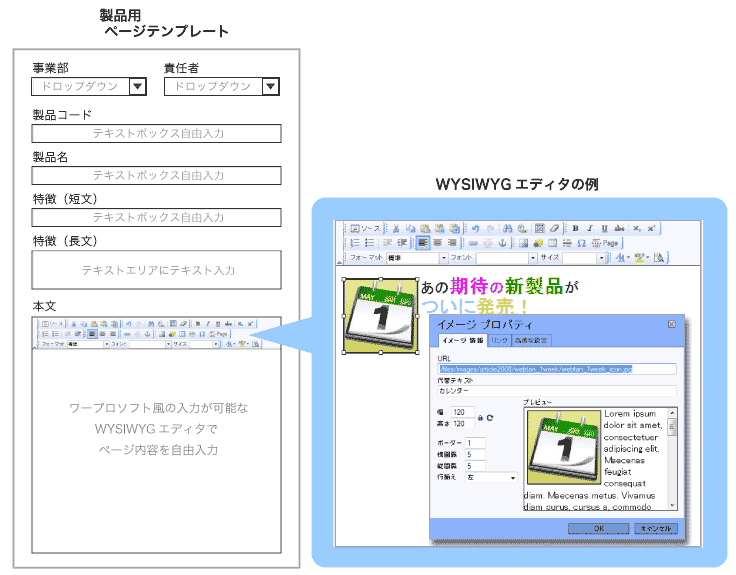
Task: Click the 幅 (width) field showing 120
Action: pos(463,412)
